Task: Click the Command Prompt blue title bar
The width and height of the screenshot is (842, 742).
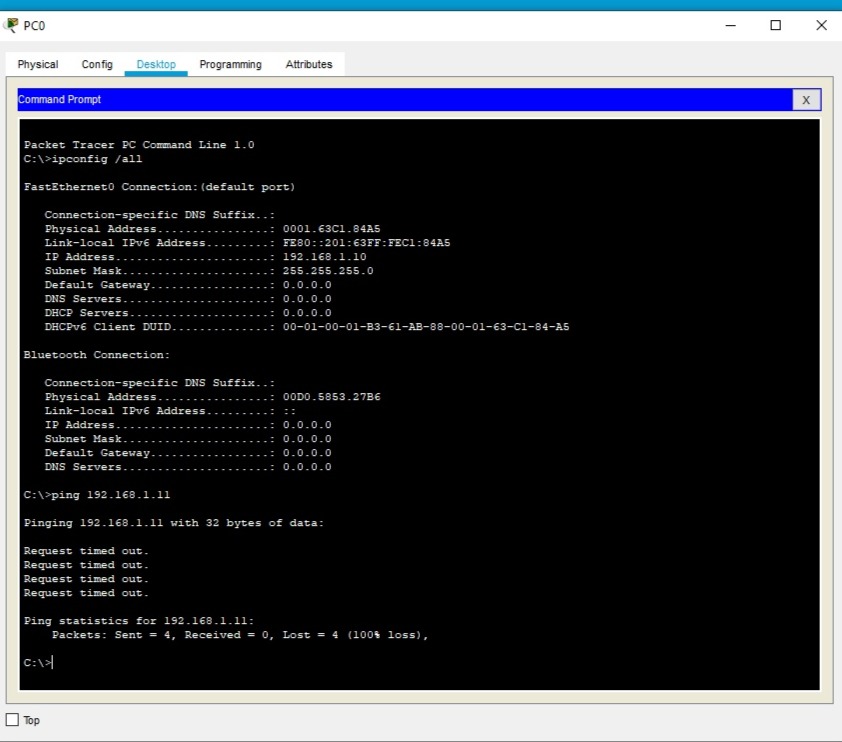Action: click(405, 100)
